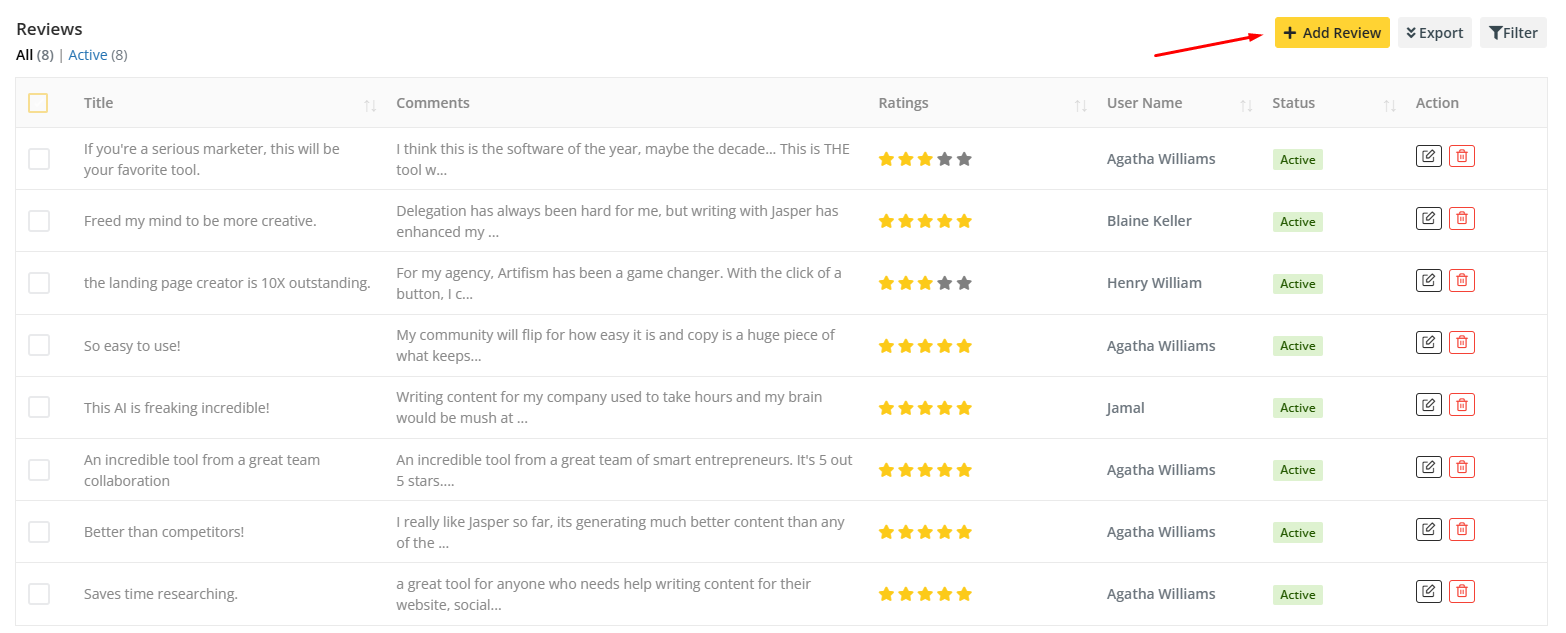Edit the Henry William review

[1429, 280]
